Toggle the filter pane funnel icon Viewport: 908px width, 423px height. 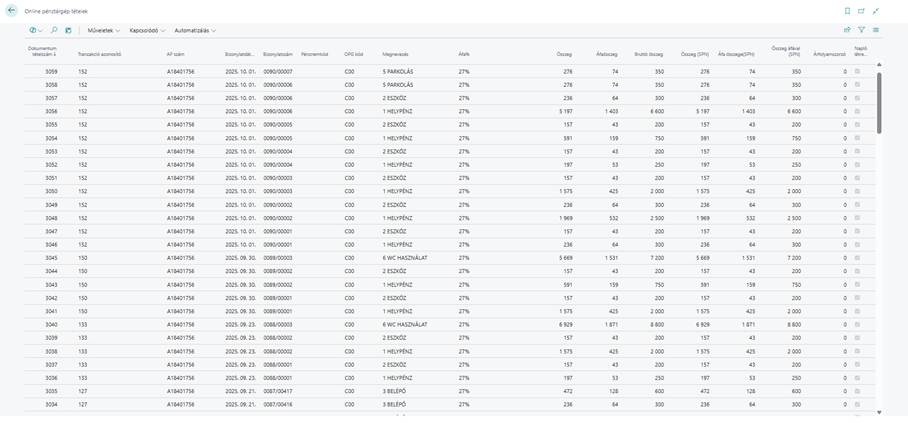(x=862, y=30)
